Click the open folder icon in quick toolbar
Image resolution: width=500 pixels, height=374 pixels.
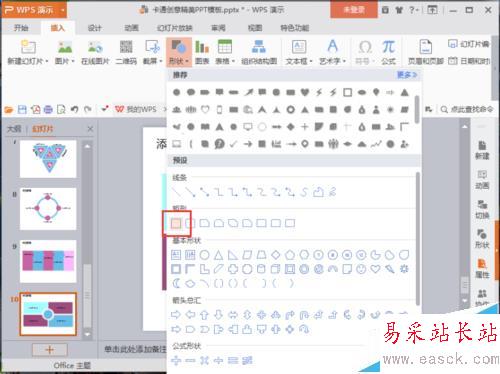pos(9,109)
